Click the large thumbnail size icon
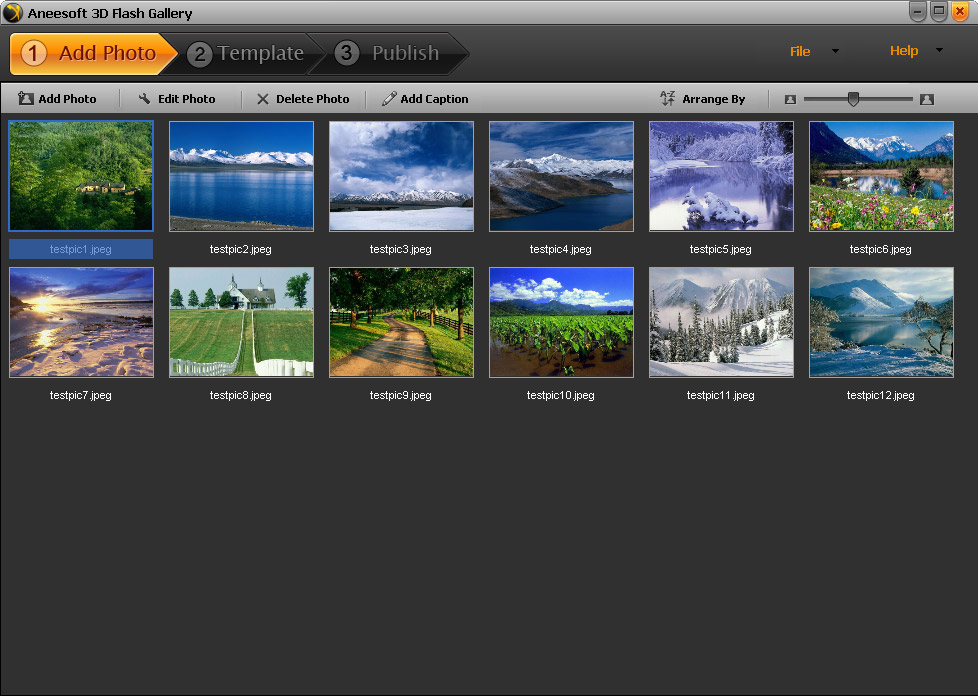Image resolution: width=978 pixels, height=696 pixels. pos(927,99)
